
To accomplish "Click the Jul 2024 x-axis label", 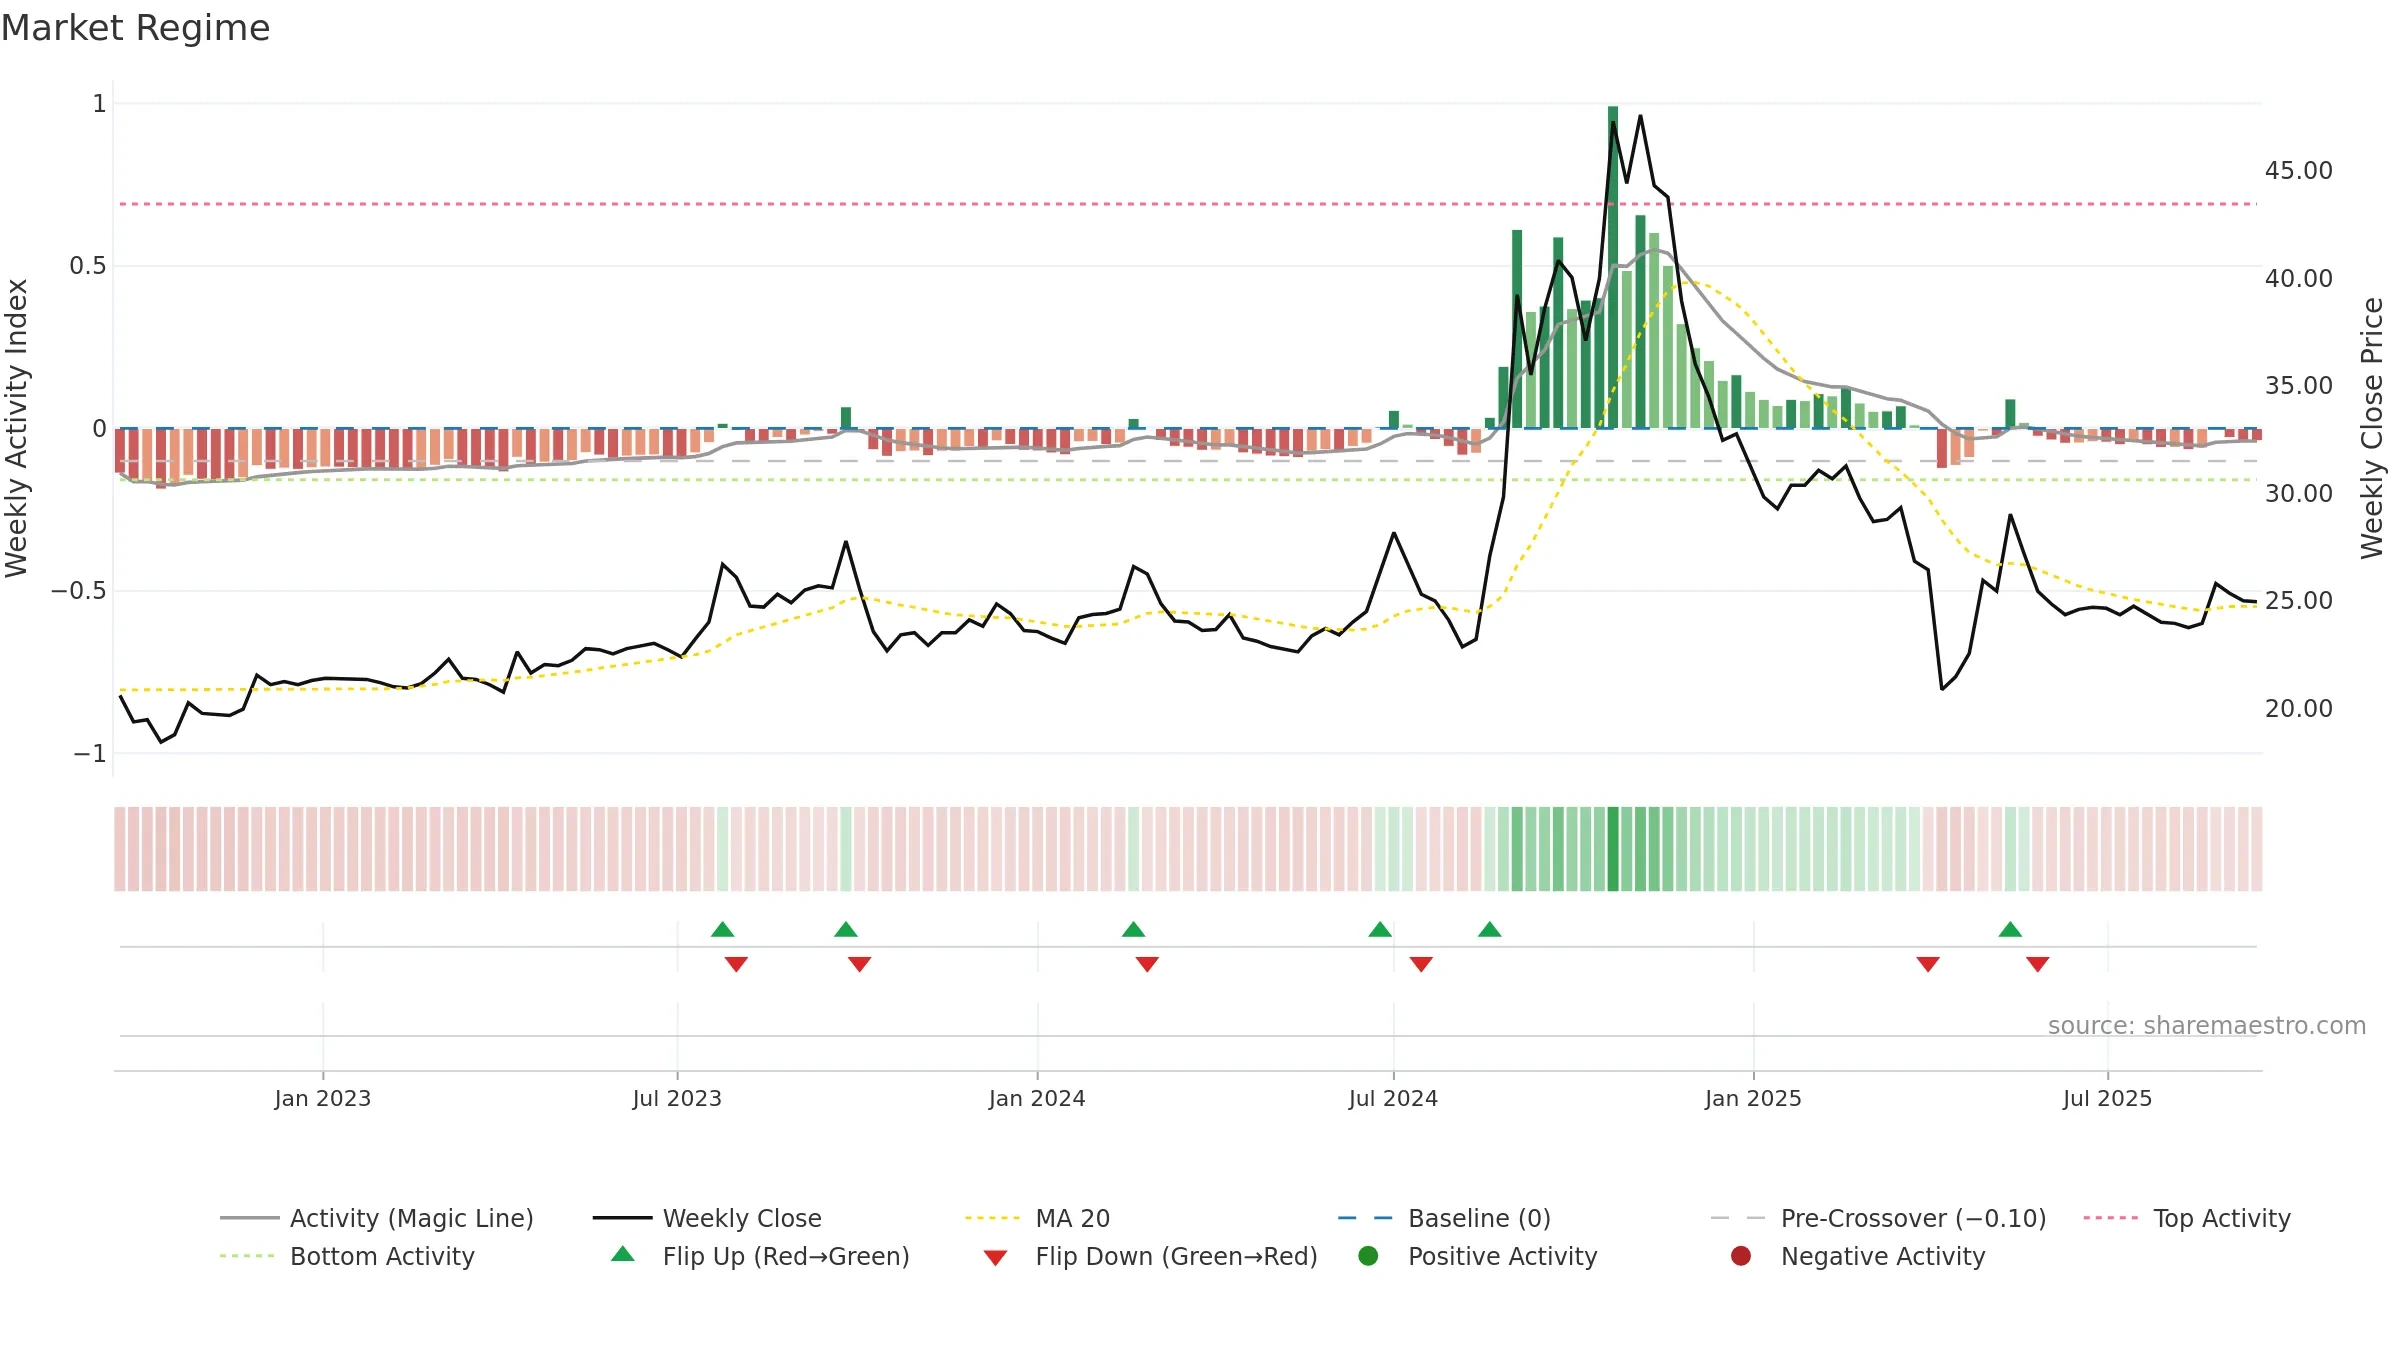I will (x=1393, y=1099).
